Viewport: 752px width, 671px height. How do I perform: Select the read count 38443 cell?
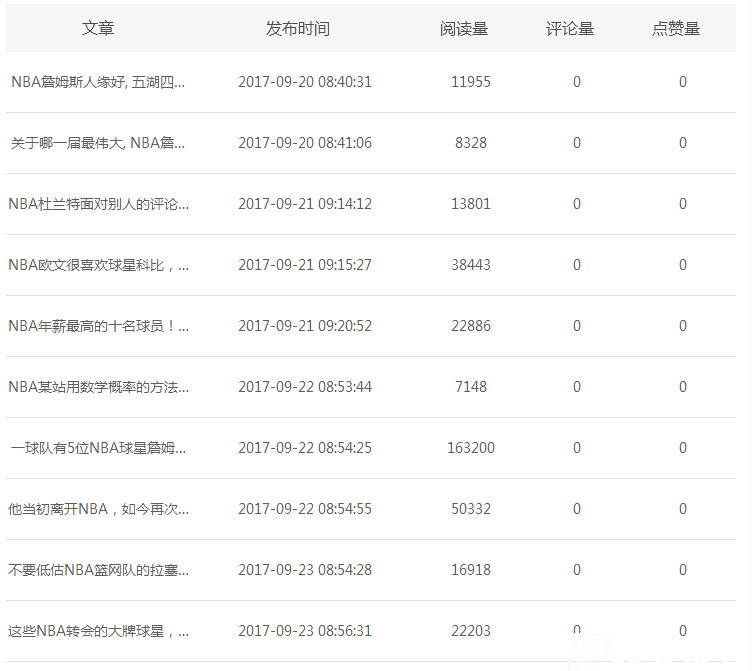pyautogui.click(x=471, y=265)
